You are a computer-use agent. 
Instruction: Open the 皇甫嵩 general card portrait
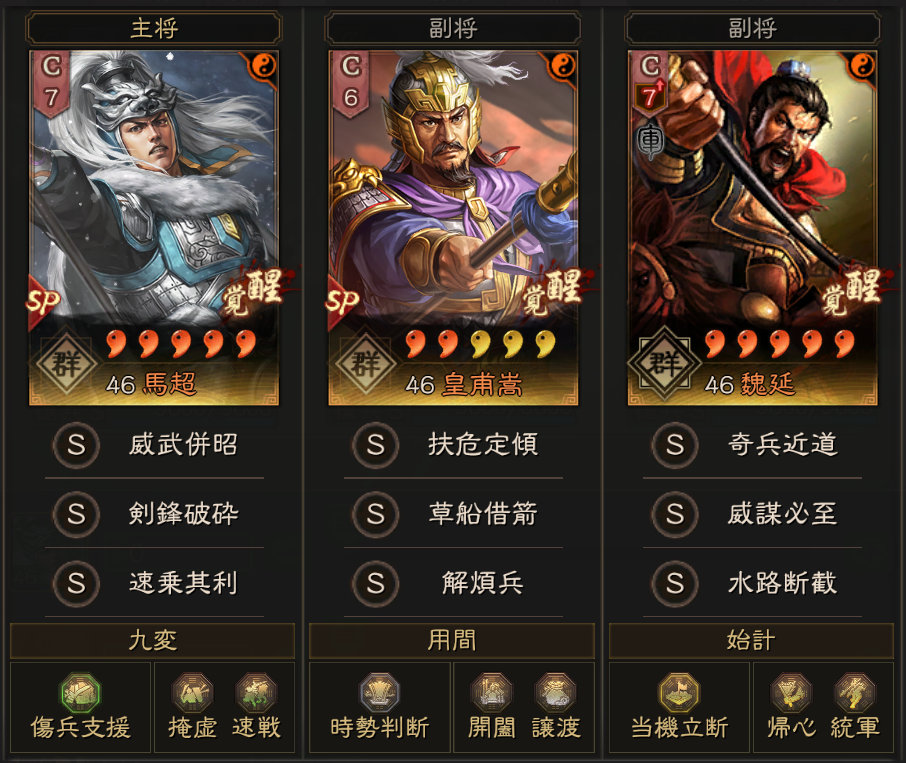click(x=453, y=228)
